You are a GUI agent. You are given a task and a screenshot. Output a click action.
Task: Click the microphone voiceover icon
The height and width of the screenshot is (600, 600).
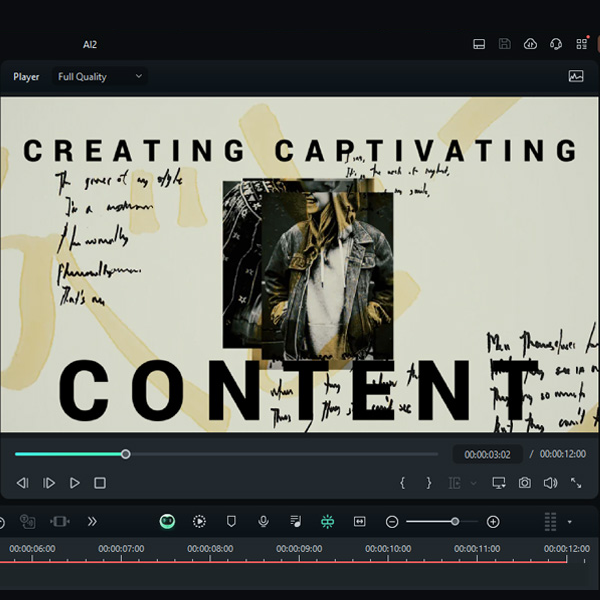(x=263, y=521)
